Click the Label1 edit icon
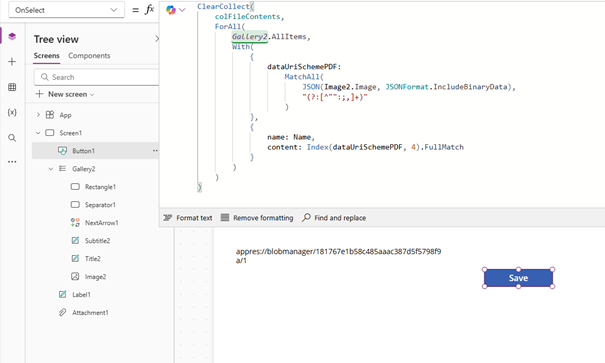 click(62, 294)
